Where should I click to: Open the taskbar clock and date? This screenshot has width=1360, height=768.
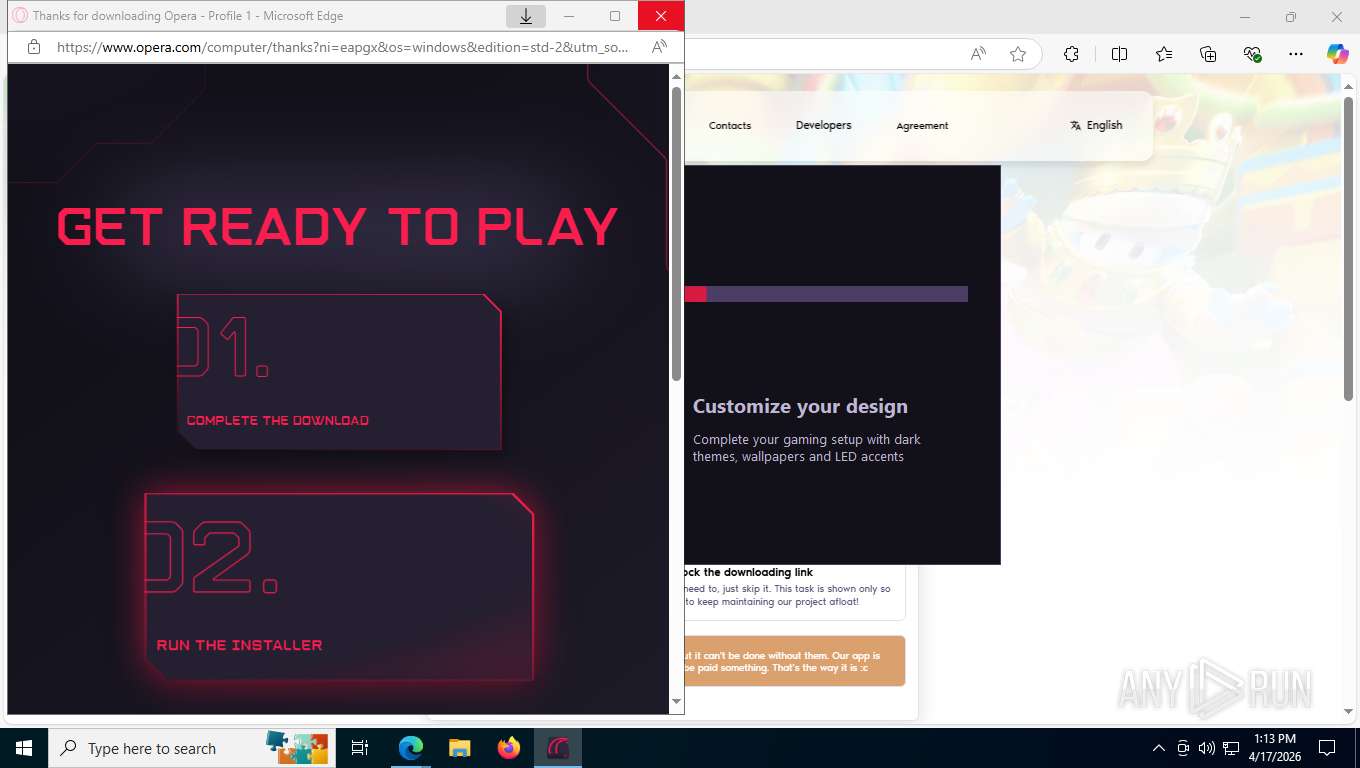1274,748
